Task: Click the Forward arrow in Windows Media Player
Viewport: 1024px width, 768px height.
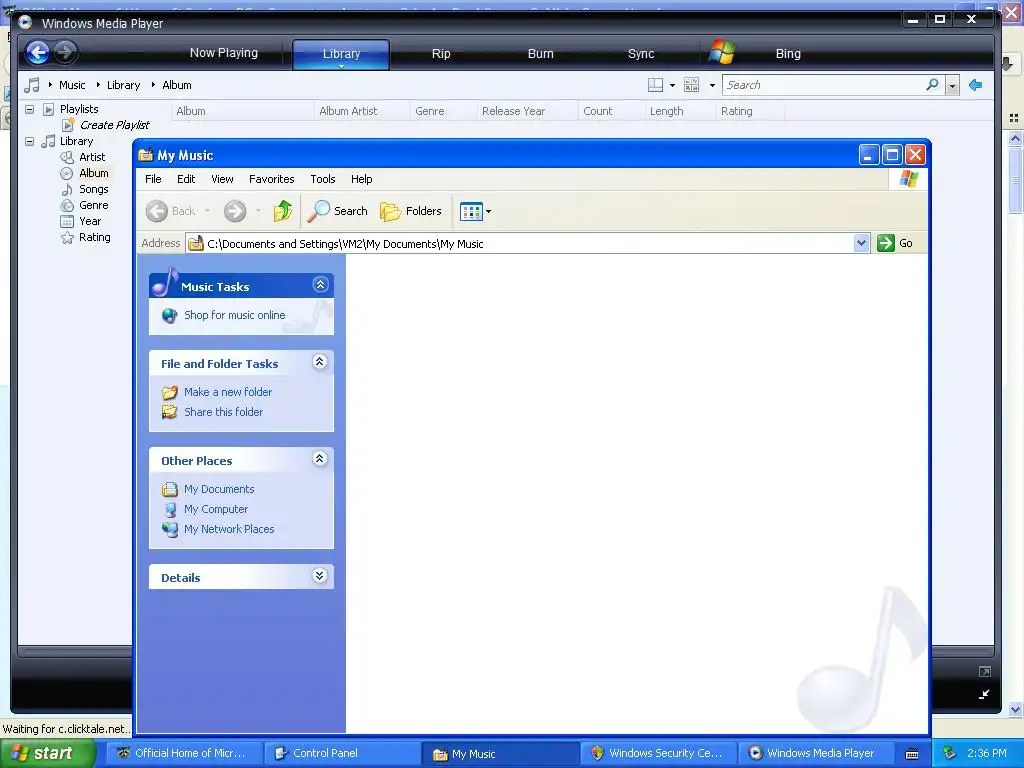Action: pos(65,52)
